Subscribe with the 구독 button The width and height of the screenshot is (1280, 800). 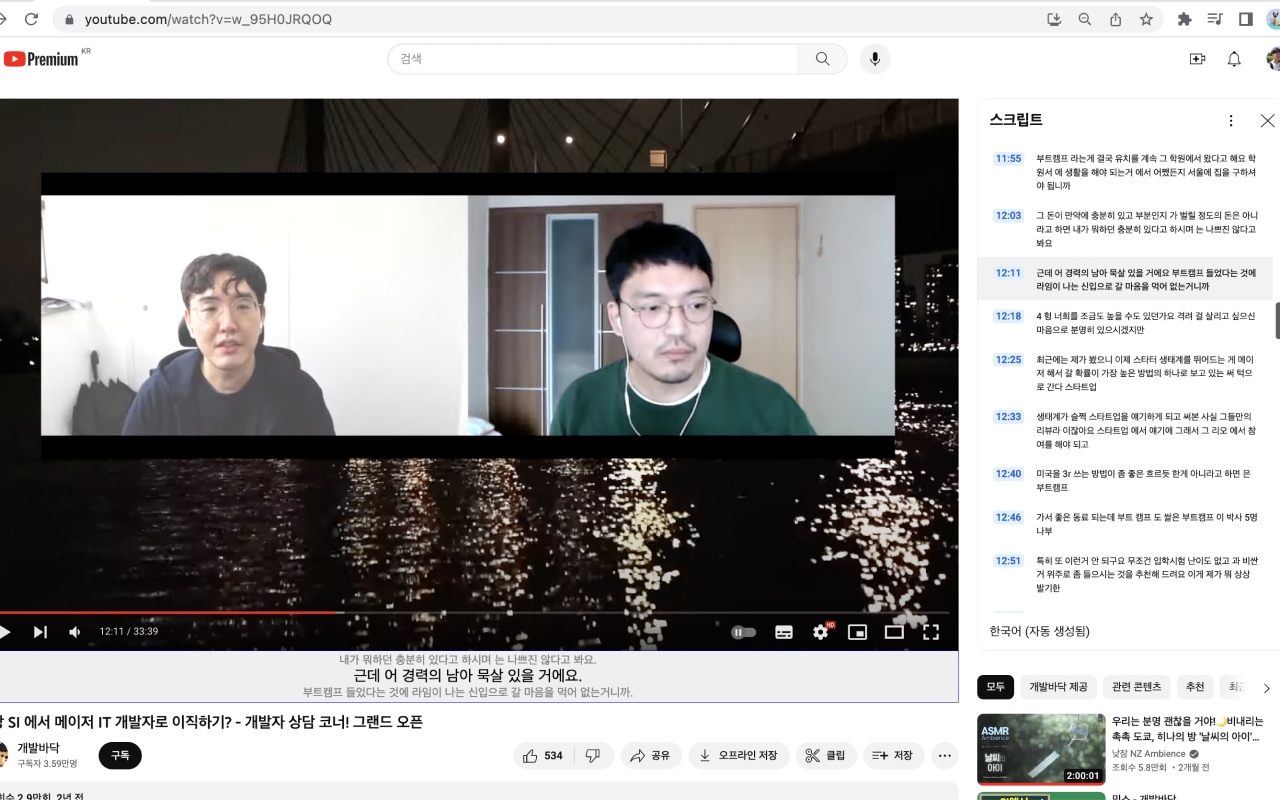click(120, 756)
